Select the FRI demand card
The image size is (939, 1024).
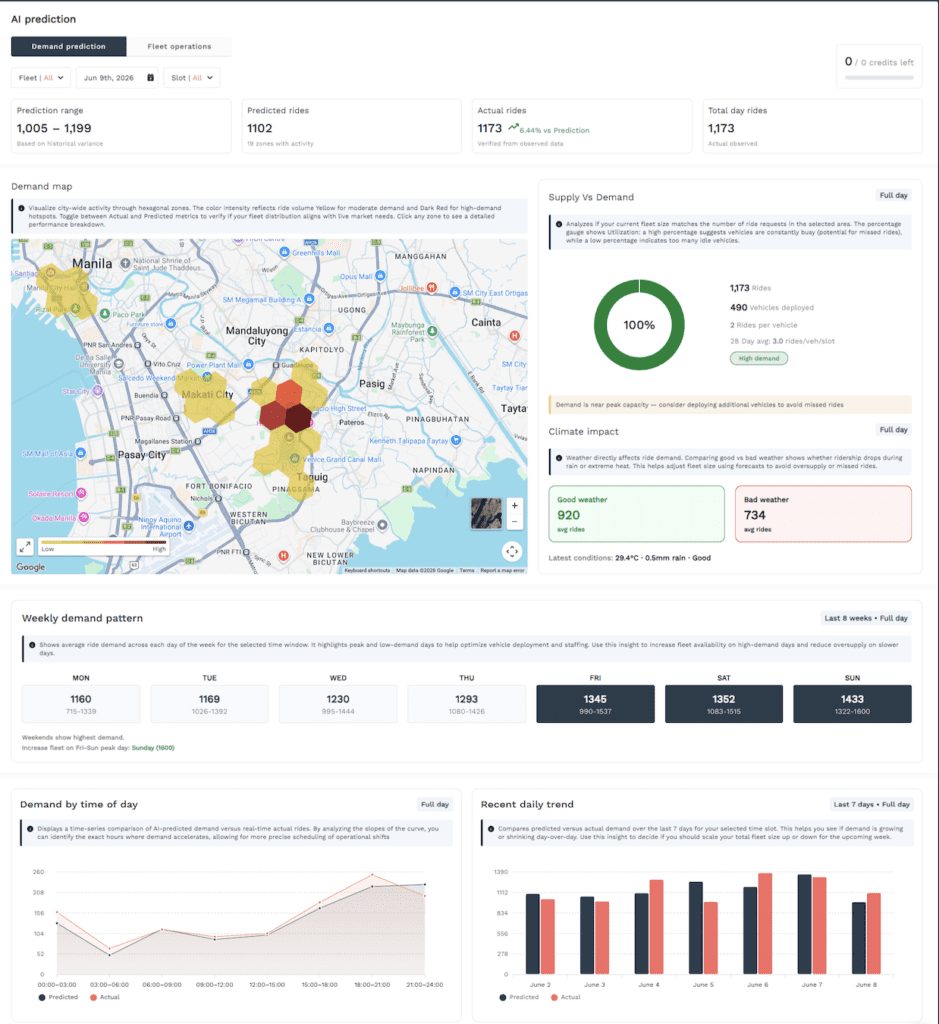[x=596, y=704]
